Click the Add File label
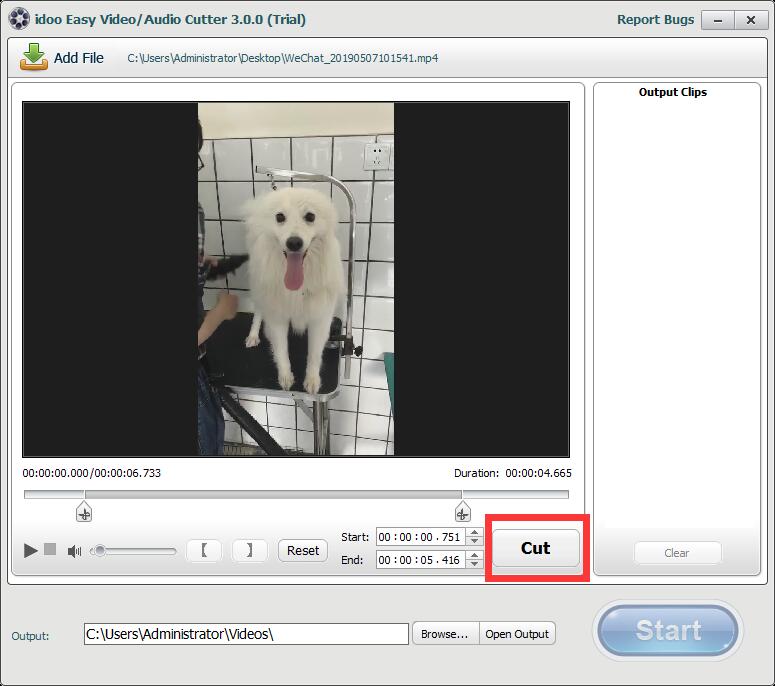The image size is (775, 686). [79, 58]
